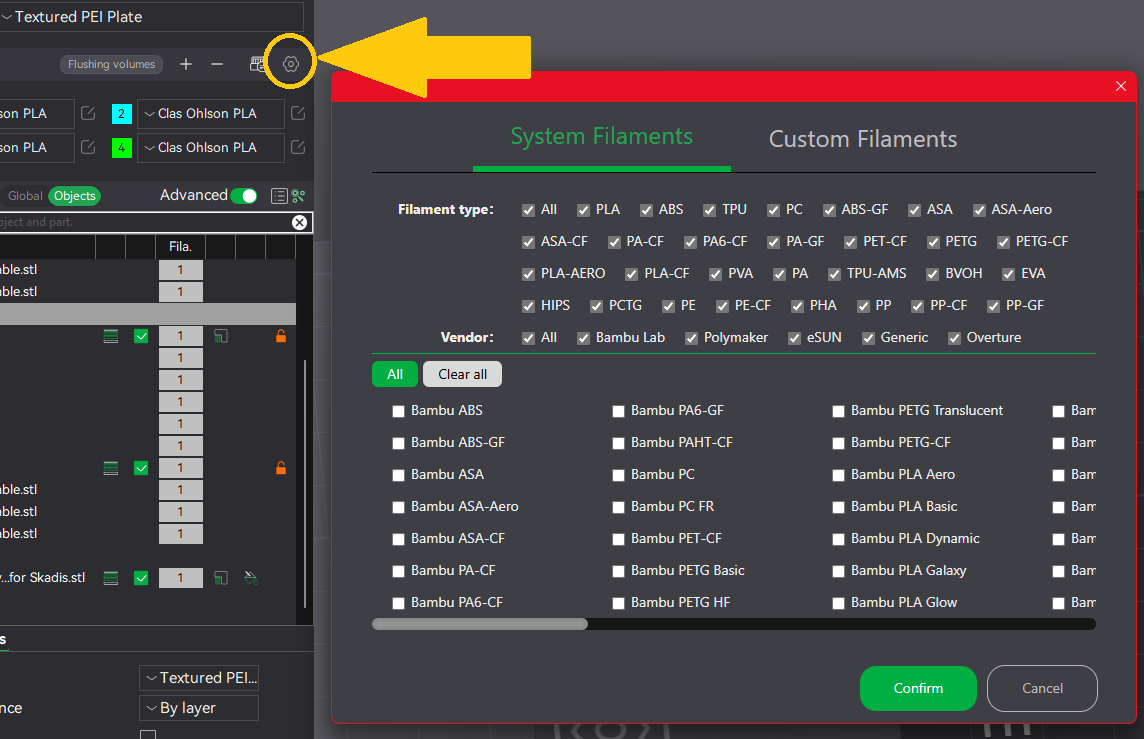The image size is (1144, 739).
Task: Click the AMS sync icon beside gear
Action: [x=257, y=64]
